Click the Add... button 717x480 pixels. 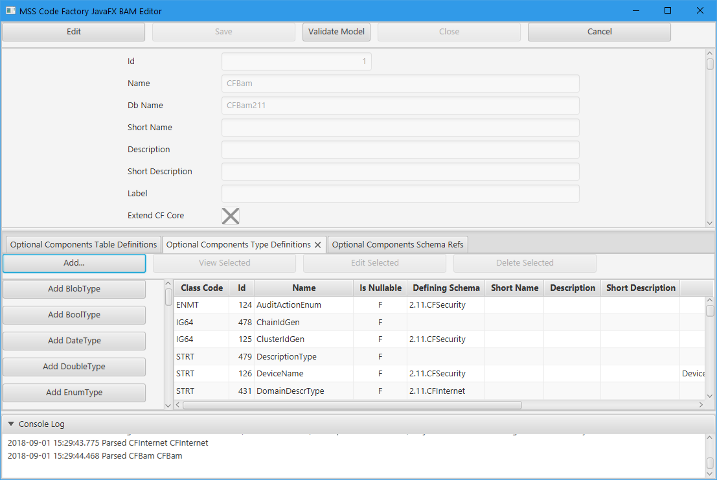(x=74, y=263)
